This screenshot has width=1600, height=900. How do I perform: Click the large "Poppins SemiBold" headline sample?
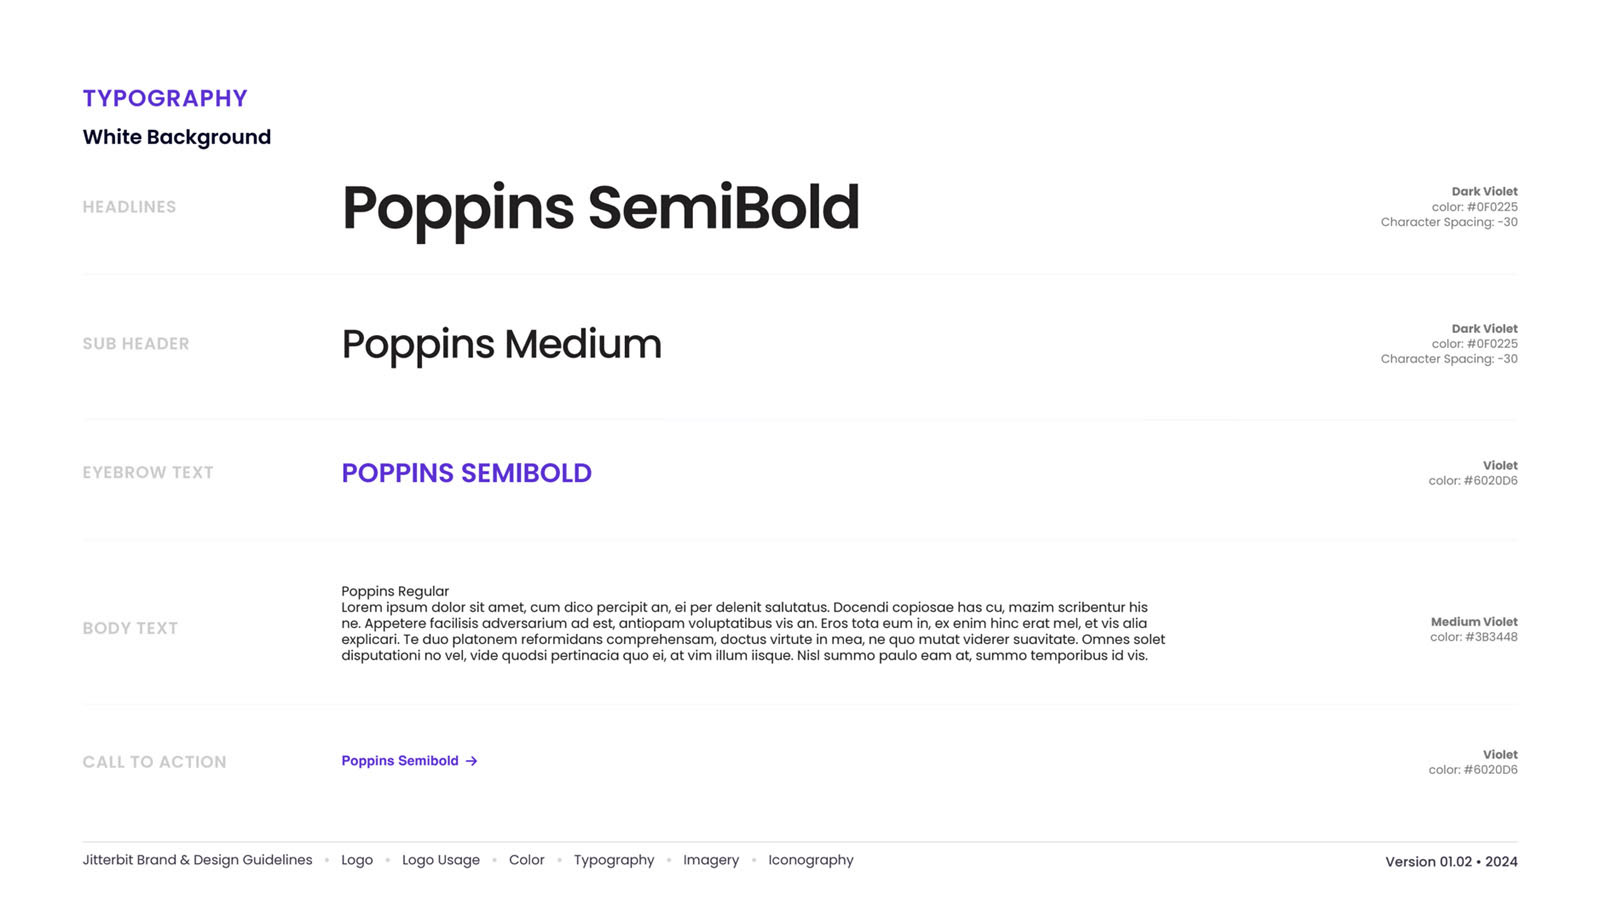click(600, 208)
